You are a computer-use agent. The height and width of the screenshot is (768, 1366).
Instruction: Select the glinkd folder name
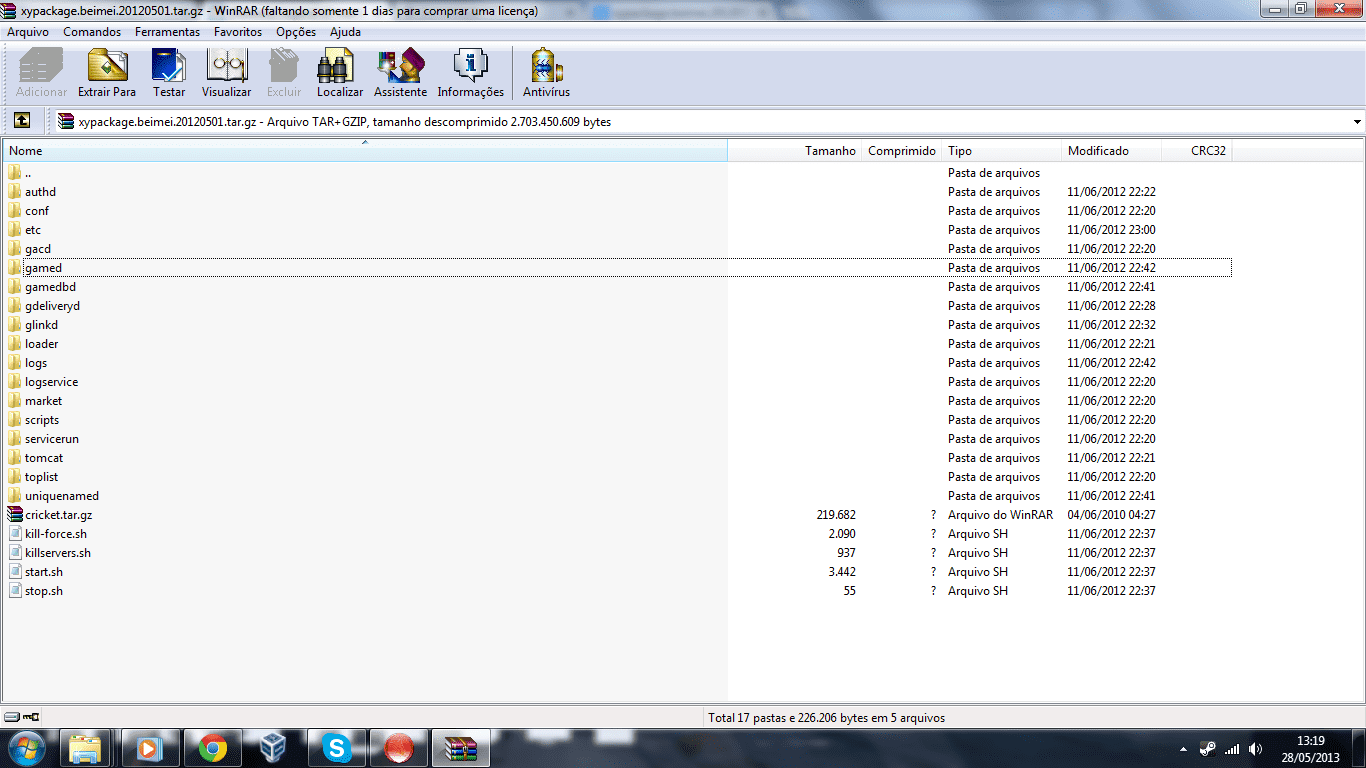[x=42, y=325]
